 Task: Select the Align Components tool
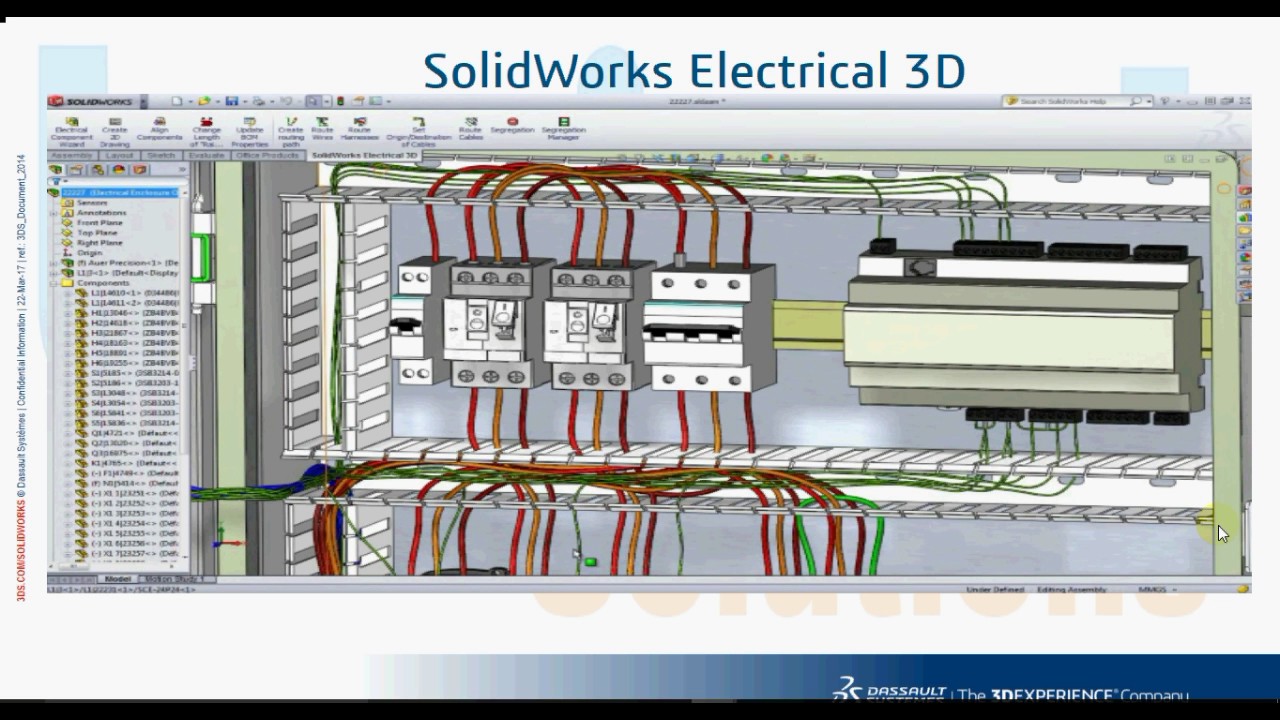[x=159, y=130]
